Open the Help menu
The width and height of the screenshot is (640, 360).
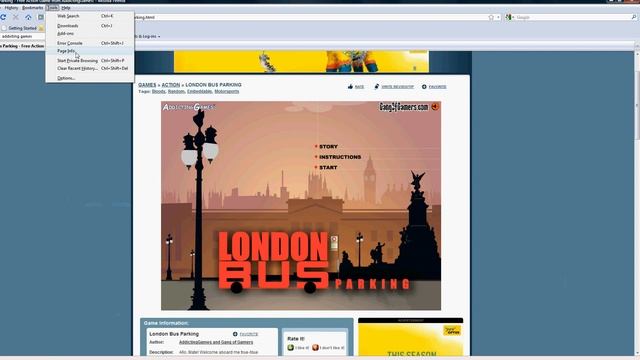click(x=66, y=8)
